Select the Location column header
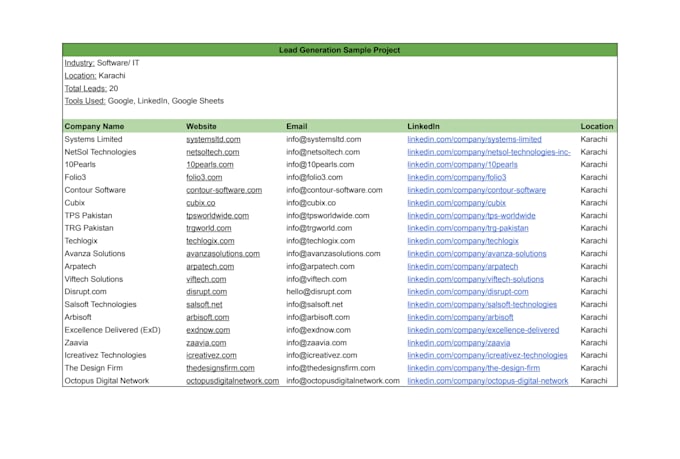This screenshot has width=680, height=459. point(597,127)
